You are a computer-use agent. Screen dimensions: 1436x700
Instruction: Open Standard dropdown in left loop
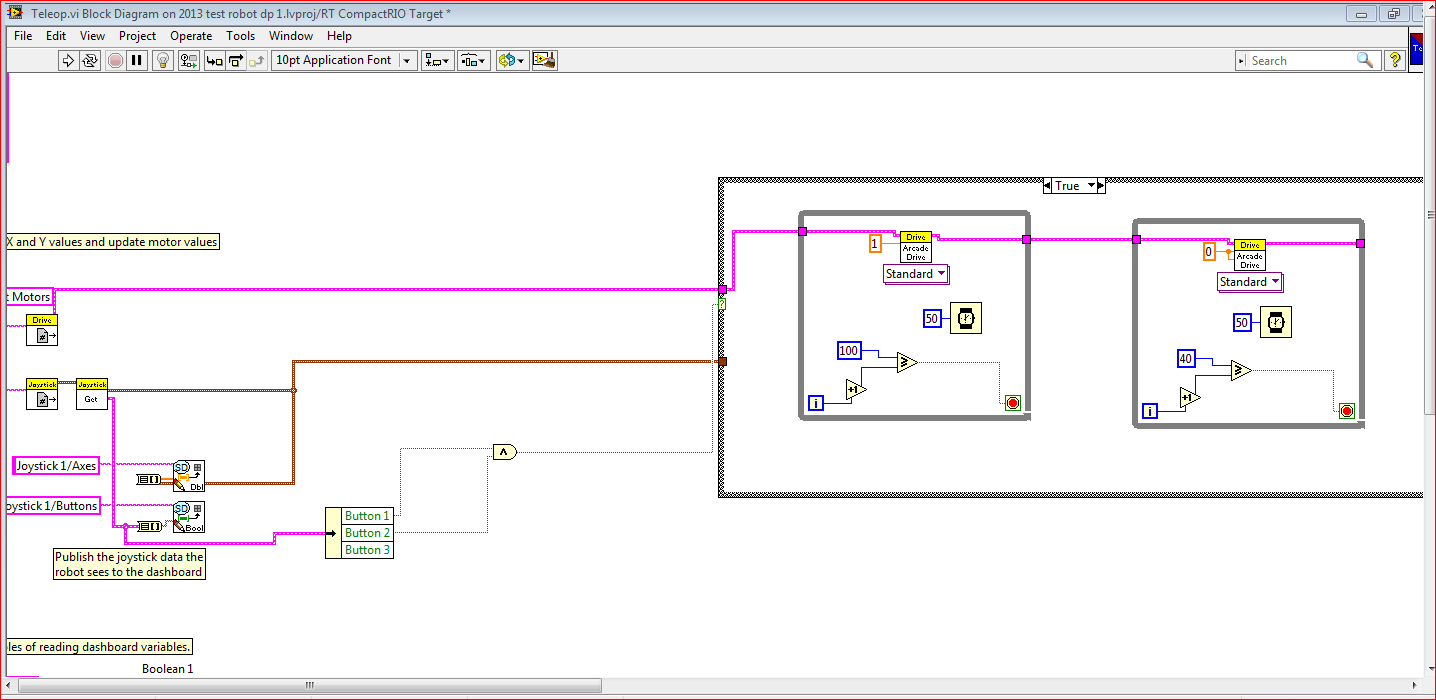coord(916,274)
